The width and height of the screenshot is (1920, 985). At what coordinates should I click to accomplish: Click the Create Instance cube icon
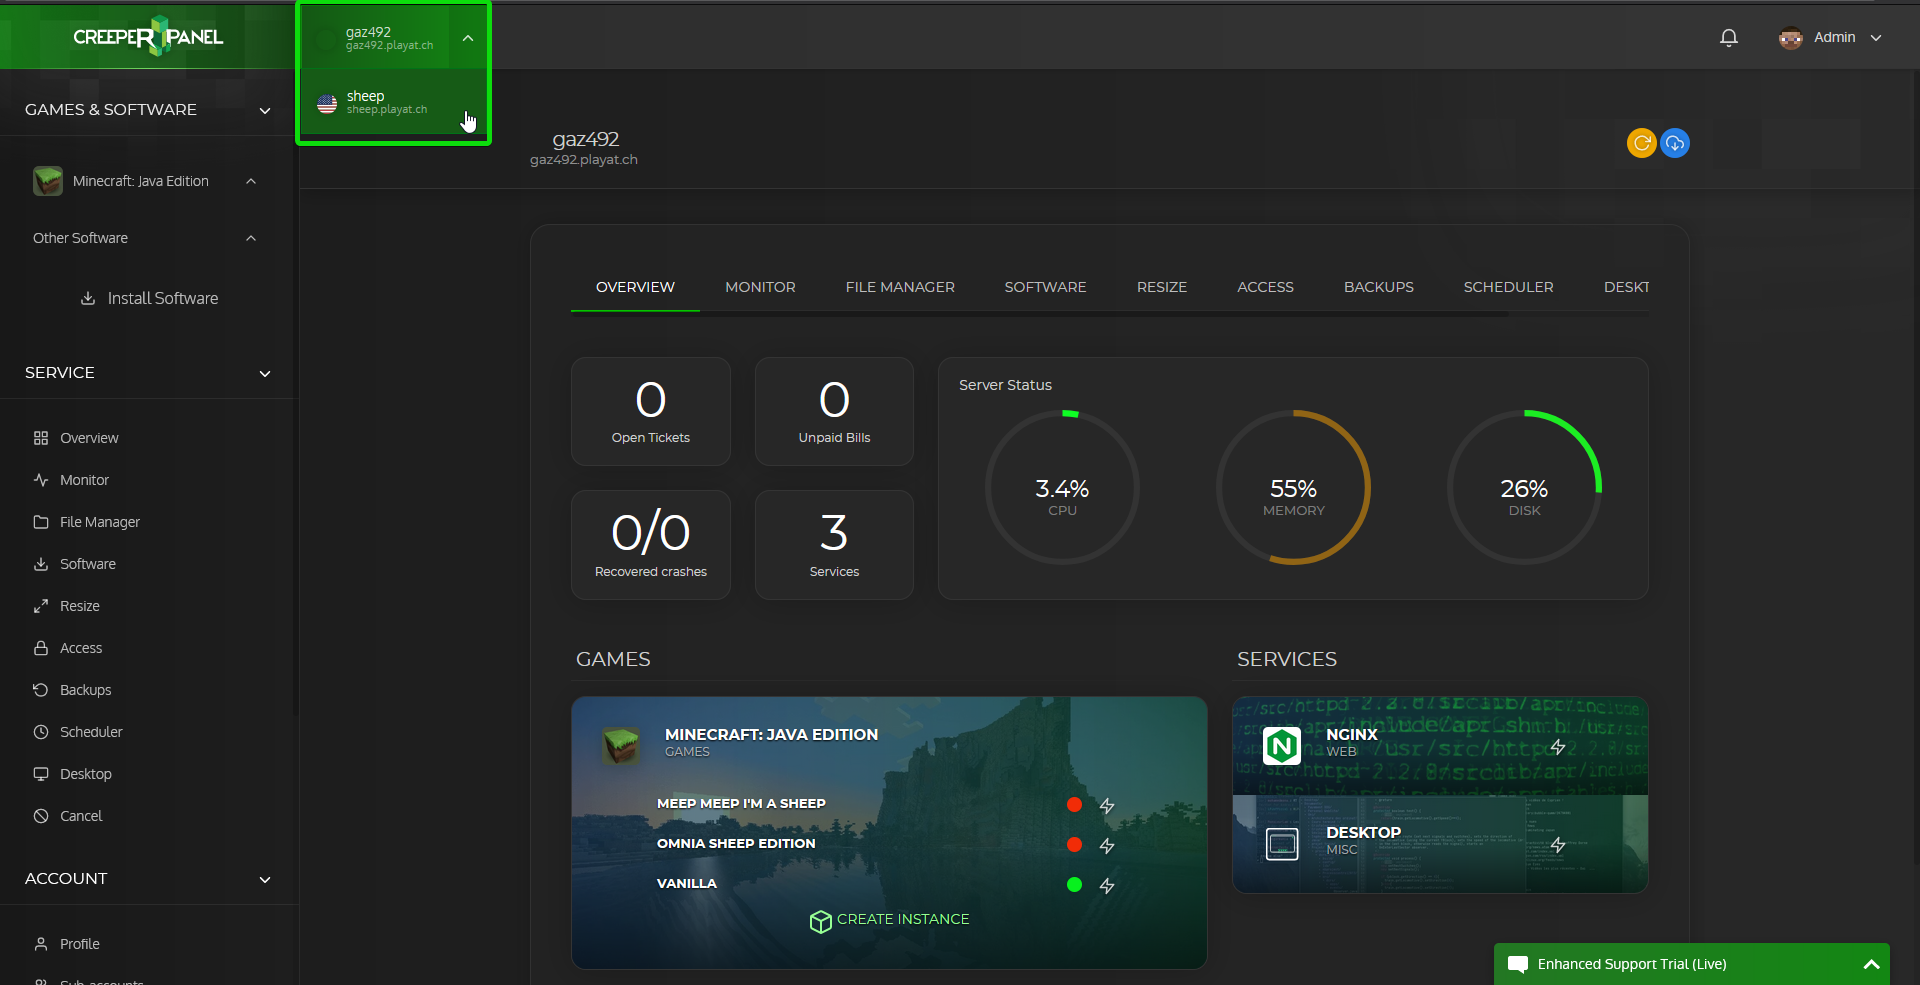click(x=820, y=921)
